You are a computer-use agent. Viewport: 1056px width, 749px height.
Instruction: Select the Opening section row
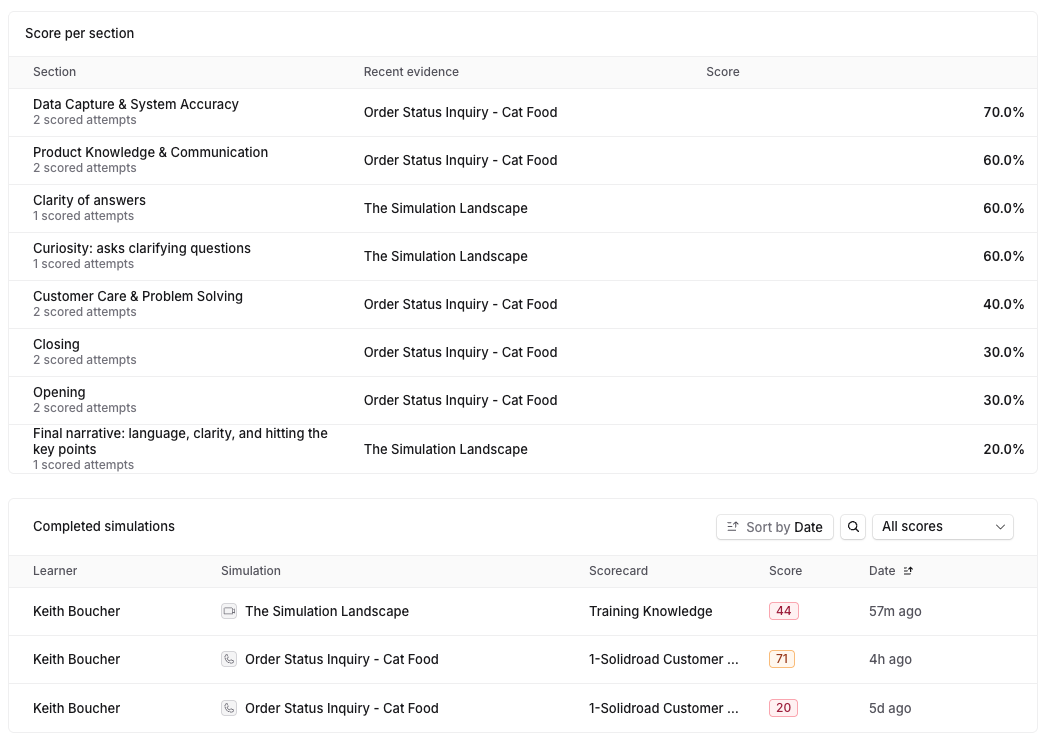pyautogui.click(x=523, y=400)
